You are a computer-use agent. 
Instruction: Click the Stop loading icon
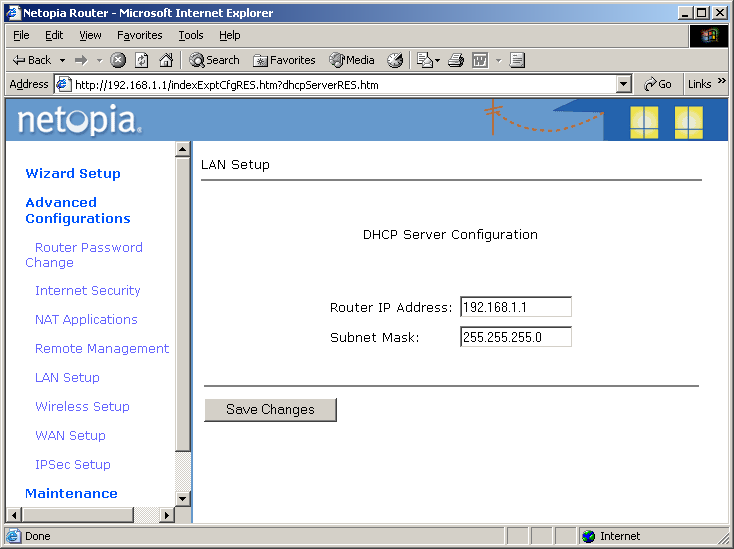[118, 60]
